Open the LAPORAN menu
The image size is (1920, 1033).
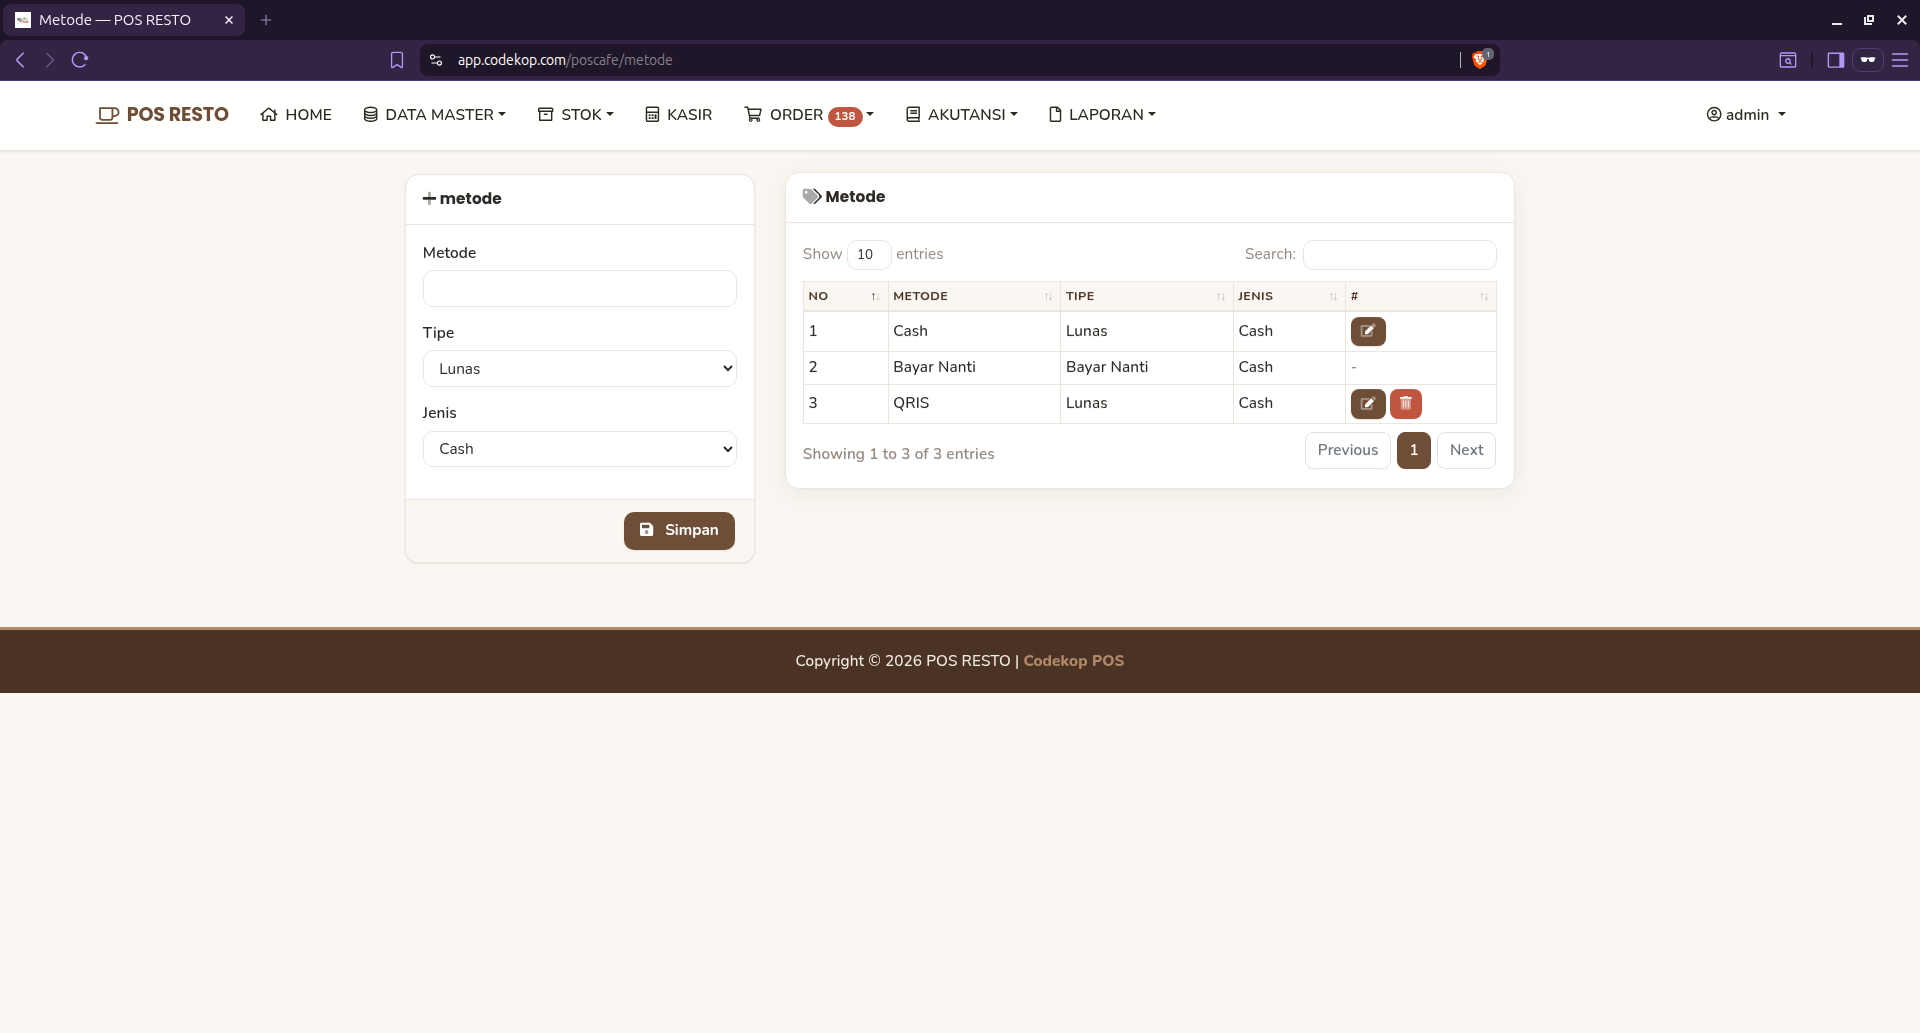(x=1102, y=115)
